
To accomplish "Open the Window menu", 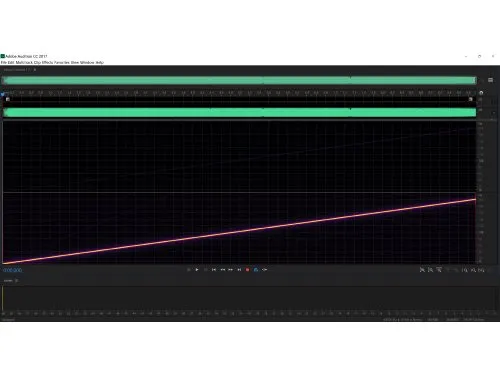I will pyautogui.click(x=87, y=62).
